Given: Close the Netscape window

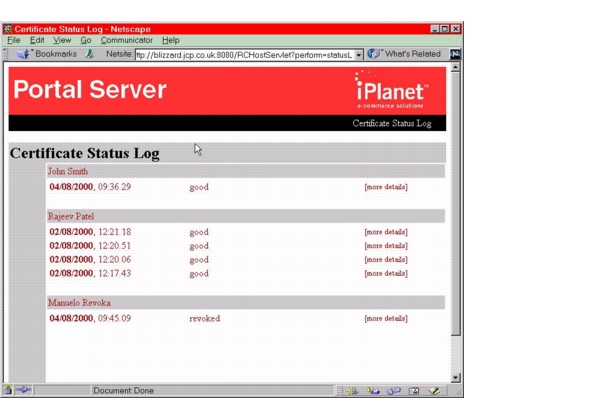Looking at the screenshot, I should (x=456, y=29).
